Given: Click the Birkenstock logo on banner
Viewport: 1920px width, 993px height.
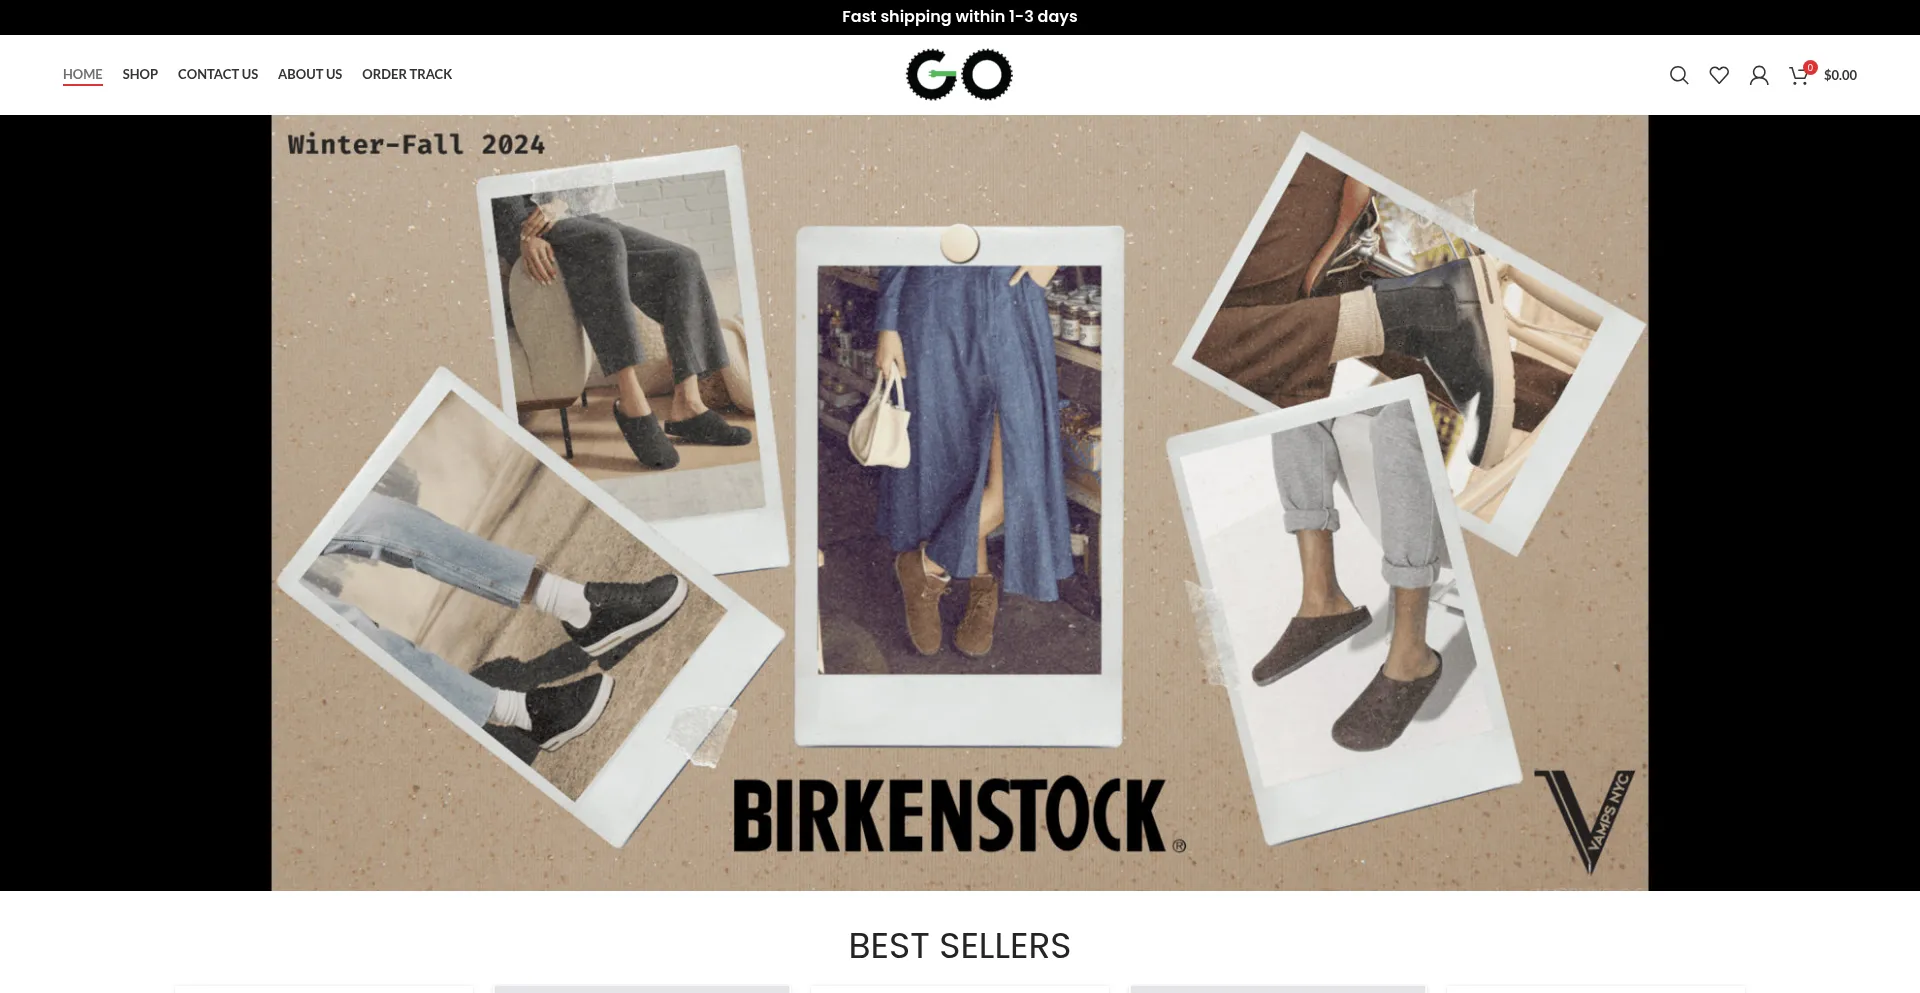Looking at the screenshot, I should pos(959,815).
